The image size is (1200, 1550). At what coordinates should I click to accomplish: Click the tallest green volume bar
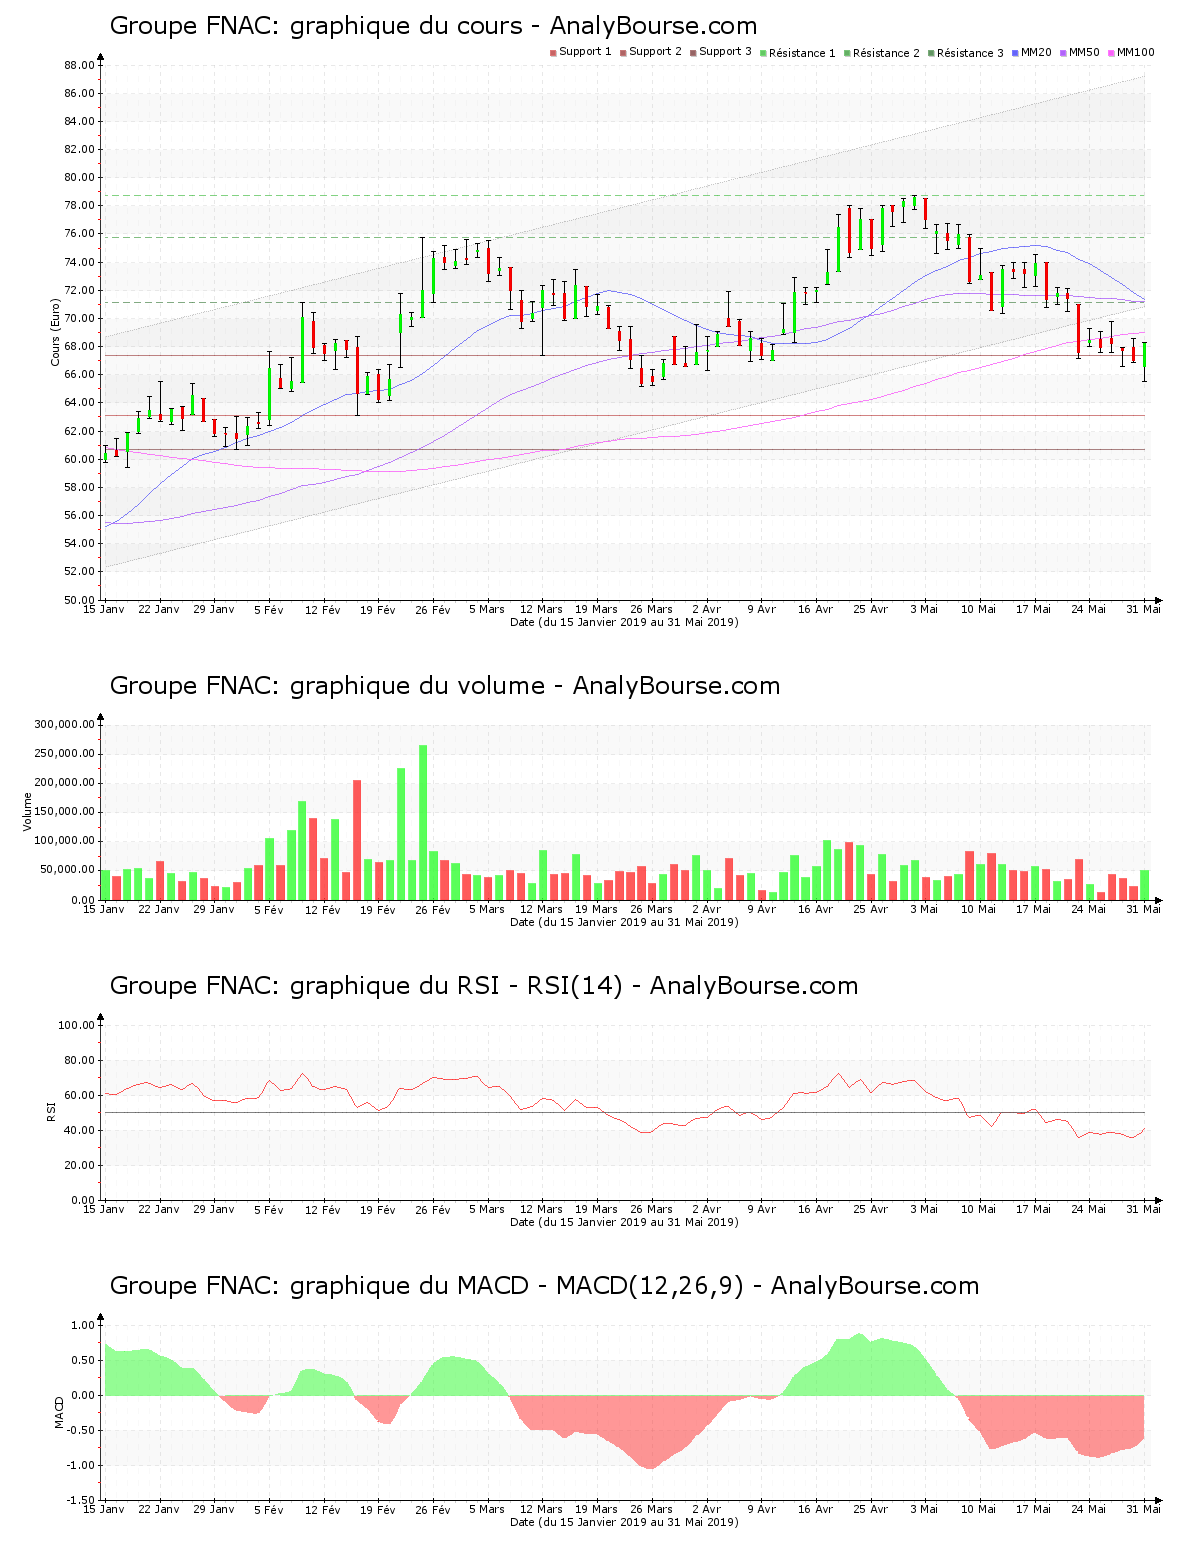tap(423, 822)
